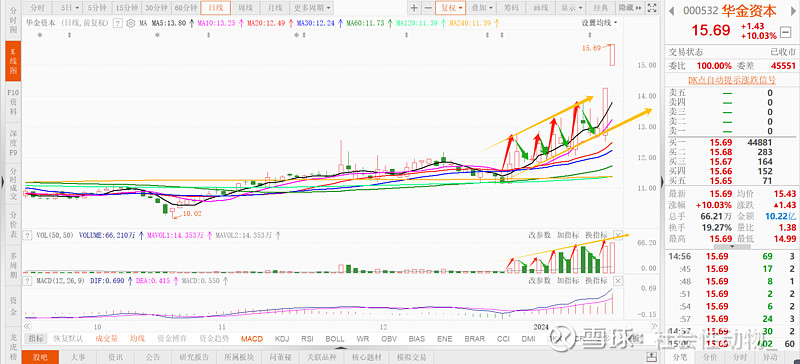Zoom out the chart with minus button

[x=427, y=8]
